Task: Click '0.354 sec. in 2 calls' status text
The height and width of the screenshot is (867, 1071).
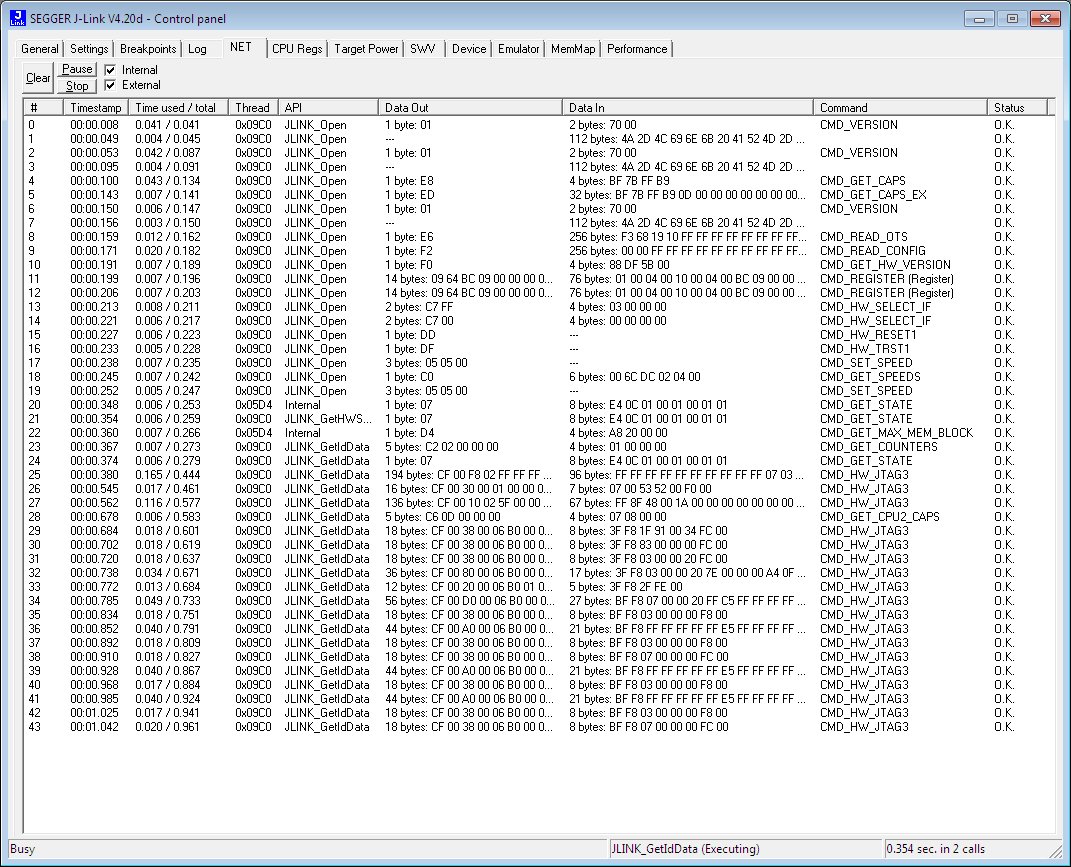Action: 936,849
